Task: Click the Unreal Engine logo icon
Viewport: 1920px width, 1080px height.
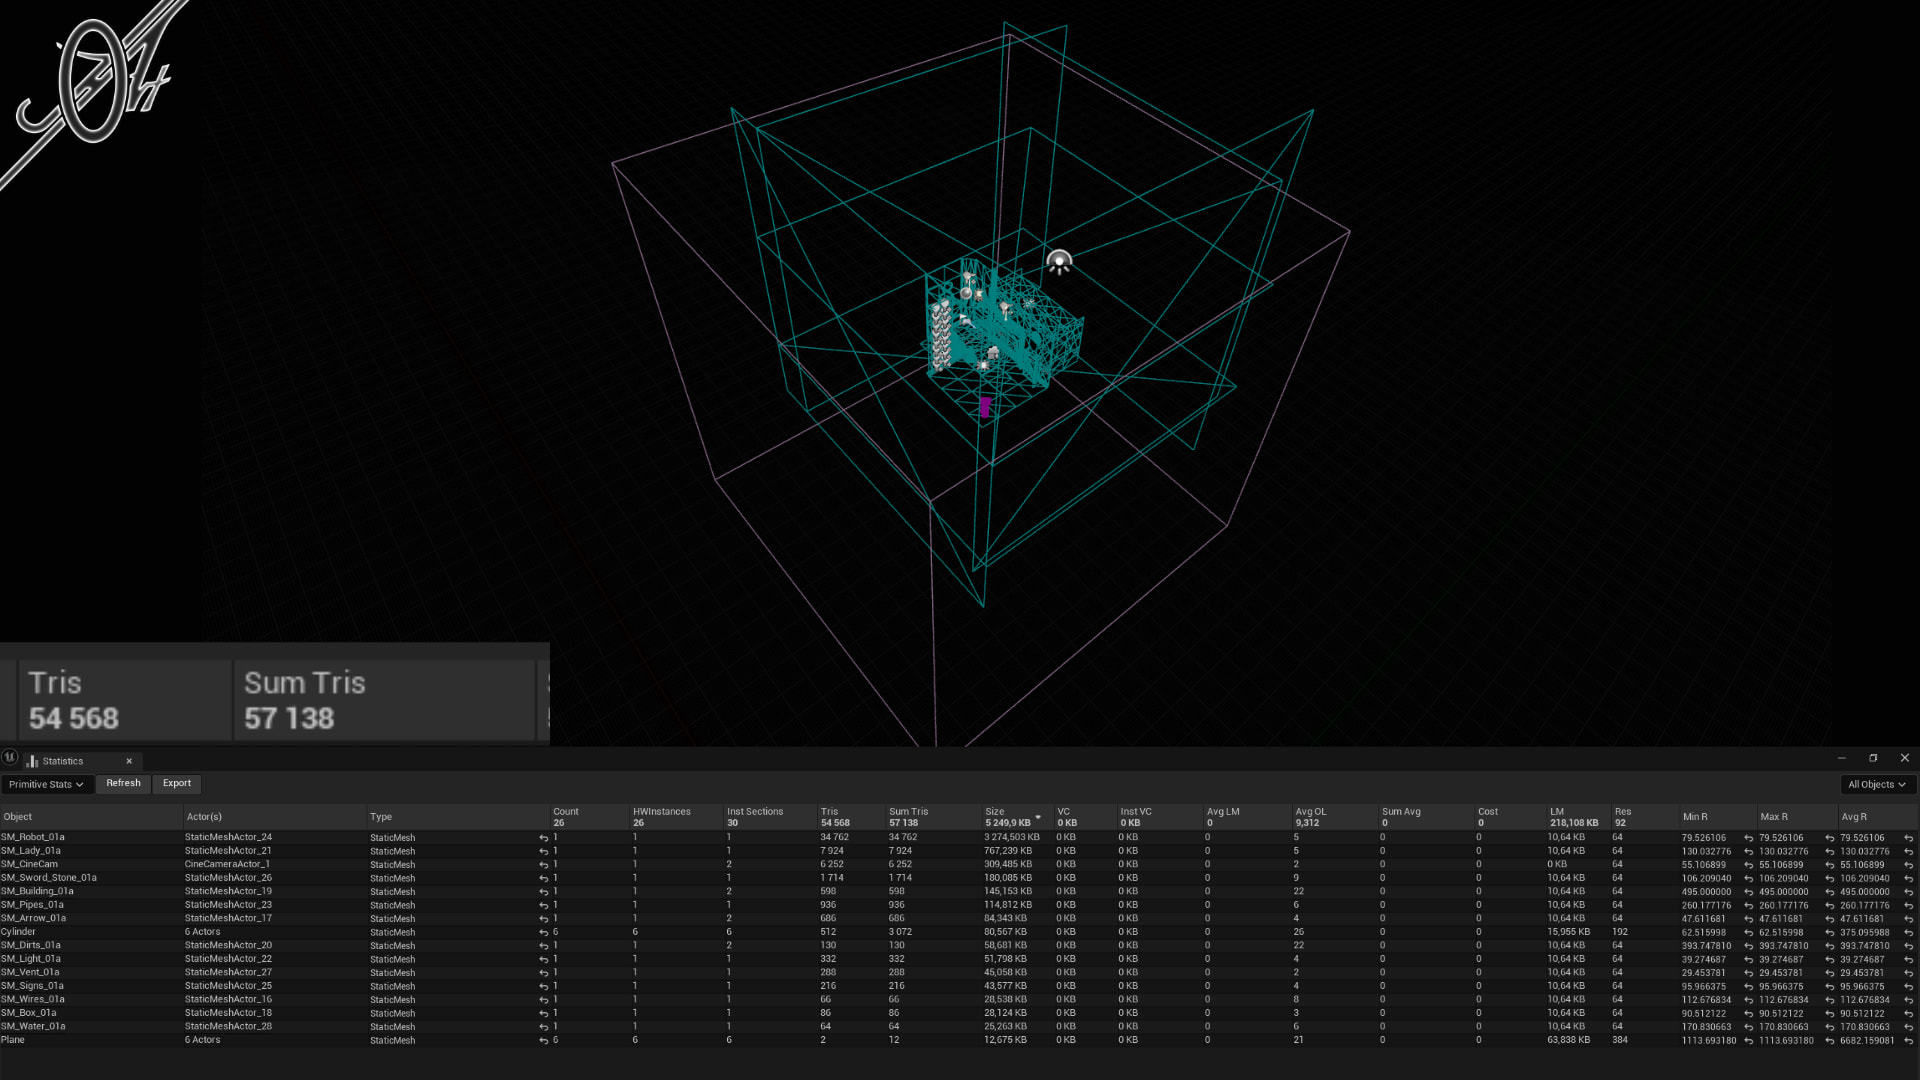Action: (10, 757)
